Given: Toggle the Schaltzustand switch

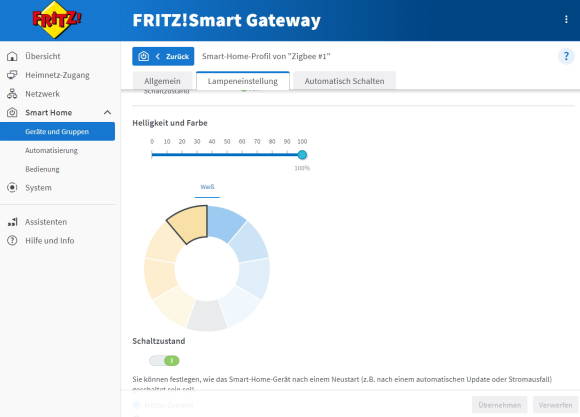Looking at the screenshot, I should click(164, 360).
